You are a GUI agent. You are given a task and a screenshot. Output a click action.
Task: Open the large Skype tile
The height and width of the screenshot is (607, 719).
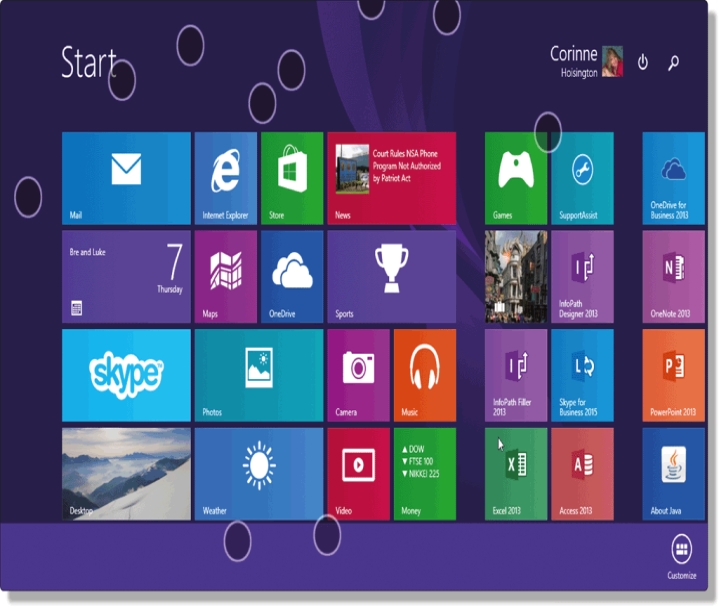pos(126,375)
